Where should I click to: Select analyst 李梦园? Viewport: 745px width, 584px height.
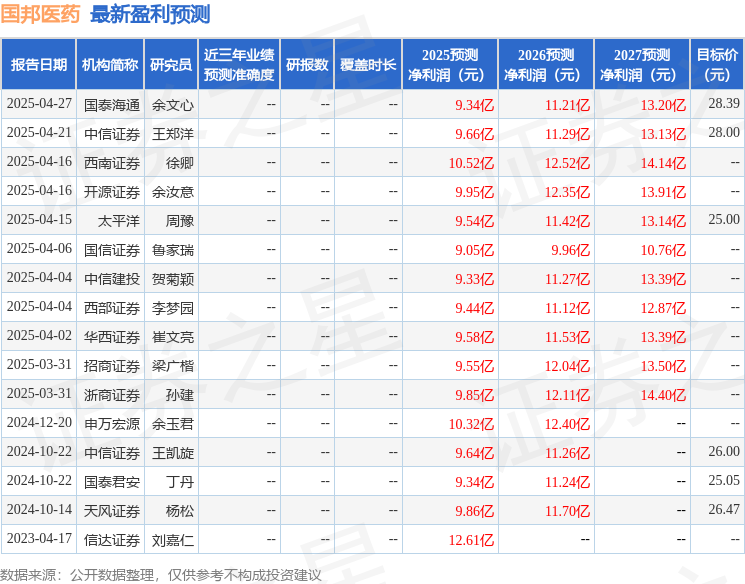point(172,308)
